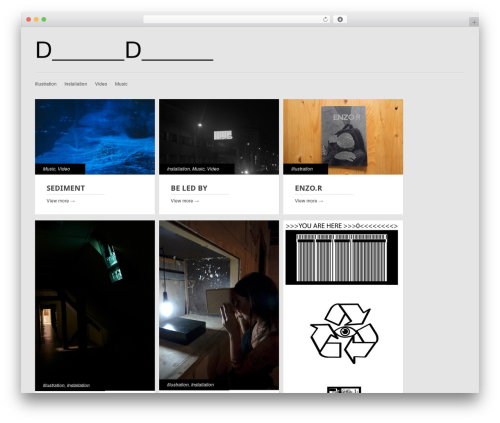
Task: Open the D___ D___ site logo
Action: point(124,51)
